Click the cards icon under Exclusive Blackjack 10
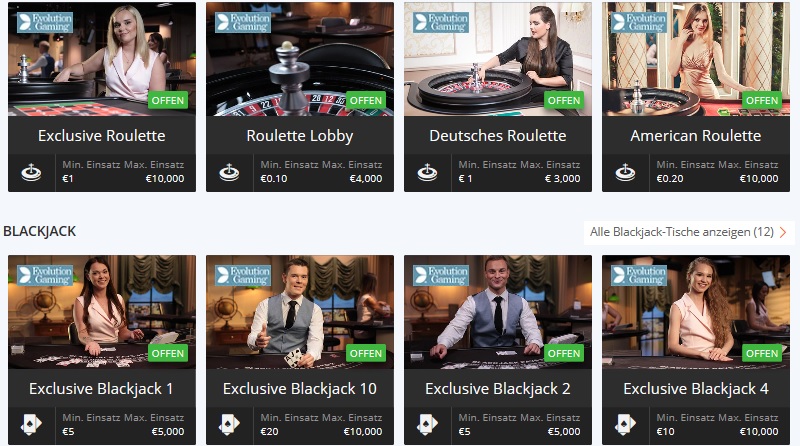 click(229, 424)
